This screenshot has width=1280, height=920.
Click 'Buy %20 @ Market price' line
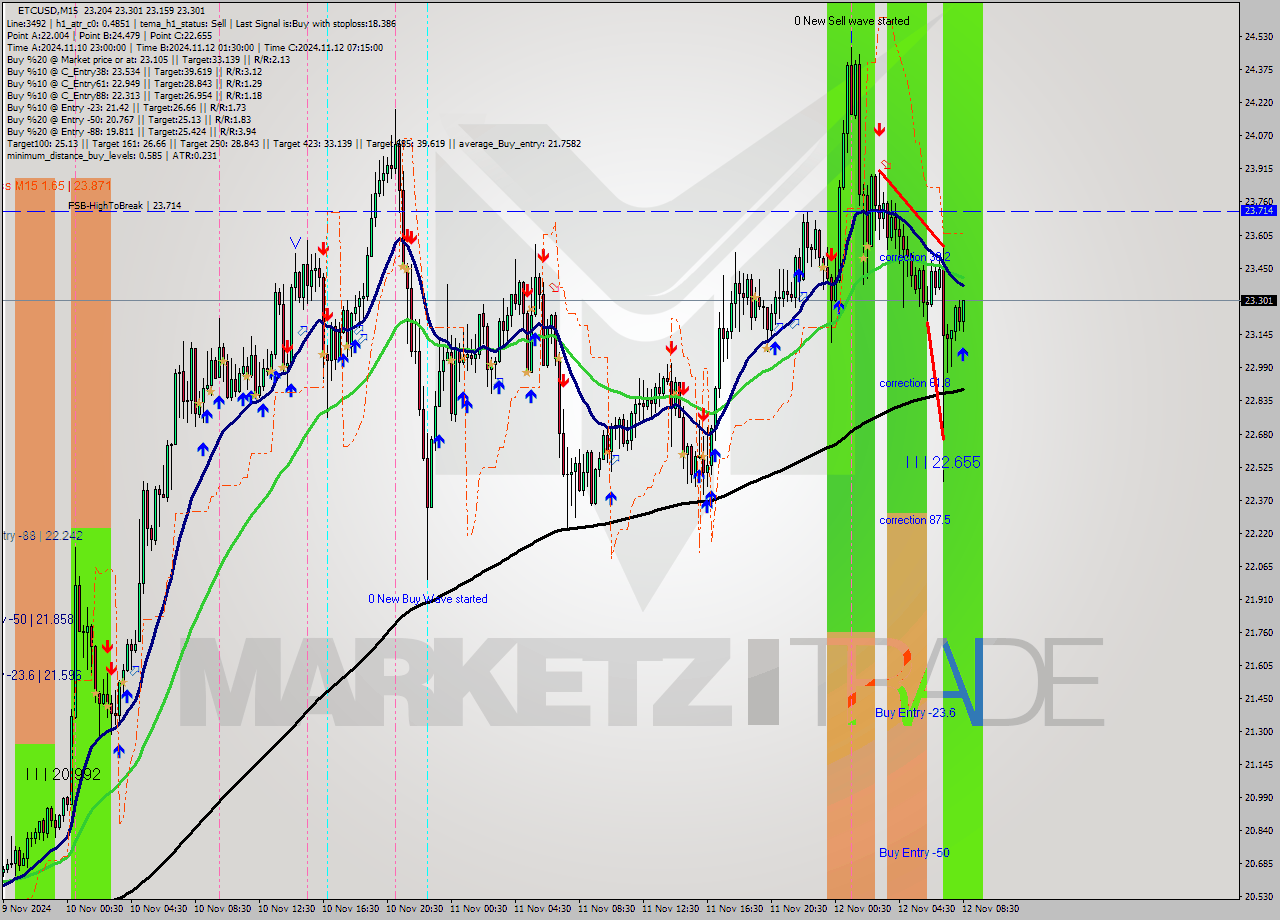coord(148,59)
